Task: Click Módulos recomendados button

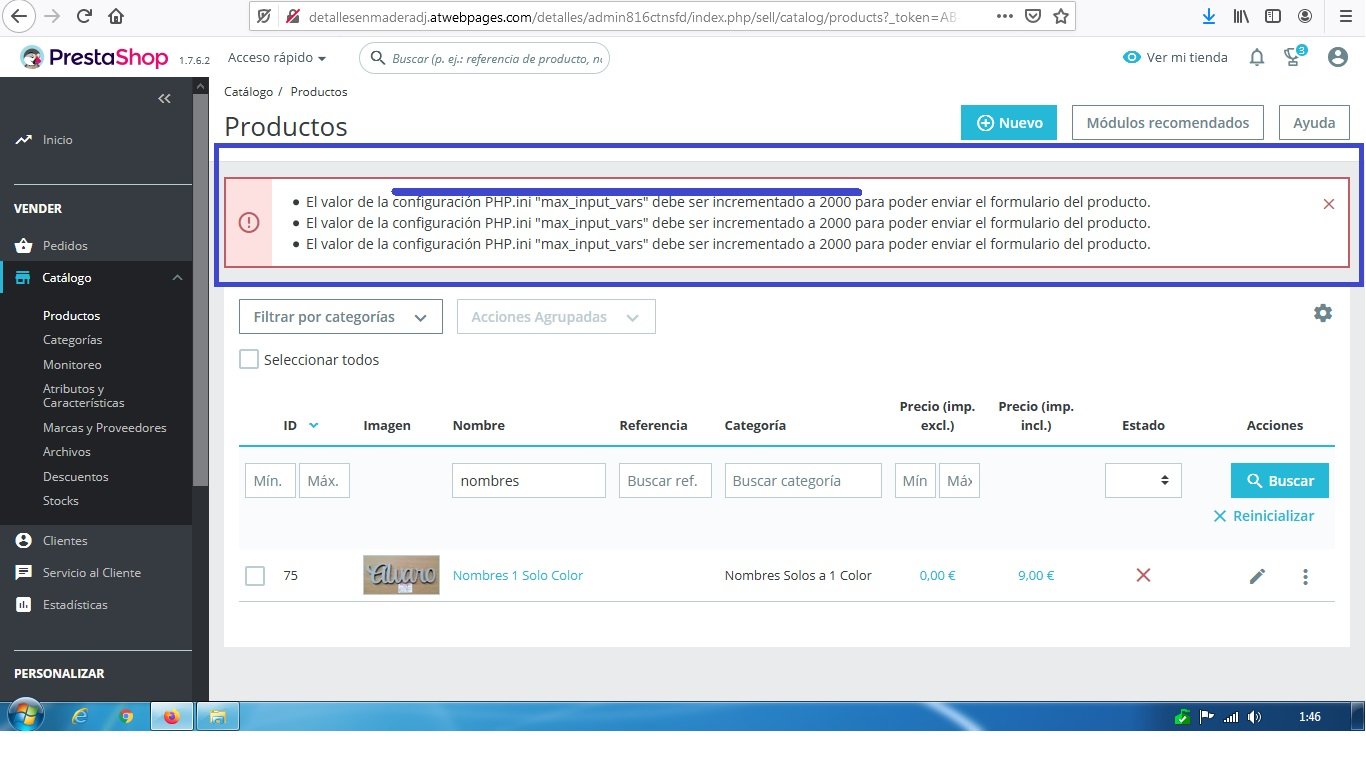Action: (1168, 123)
